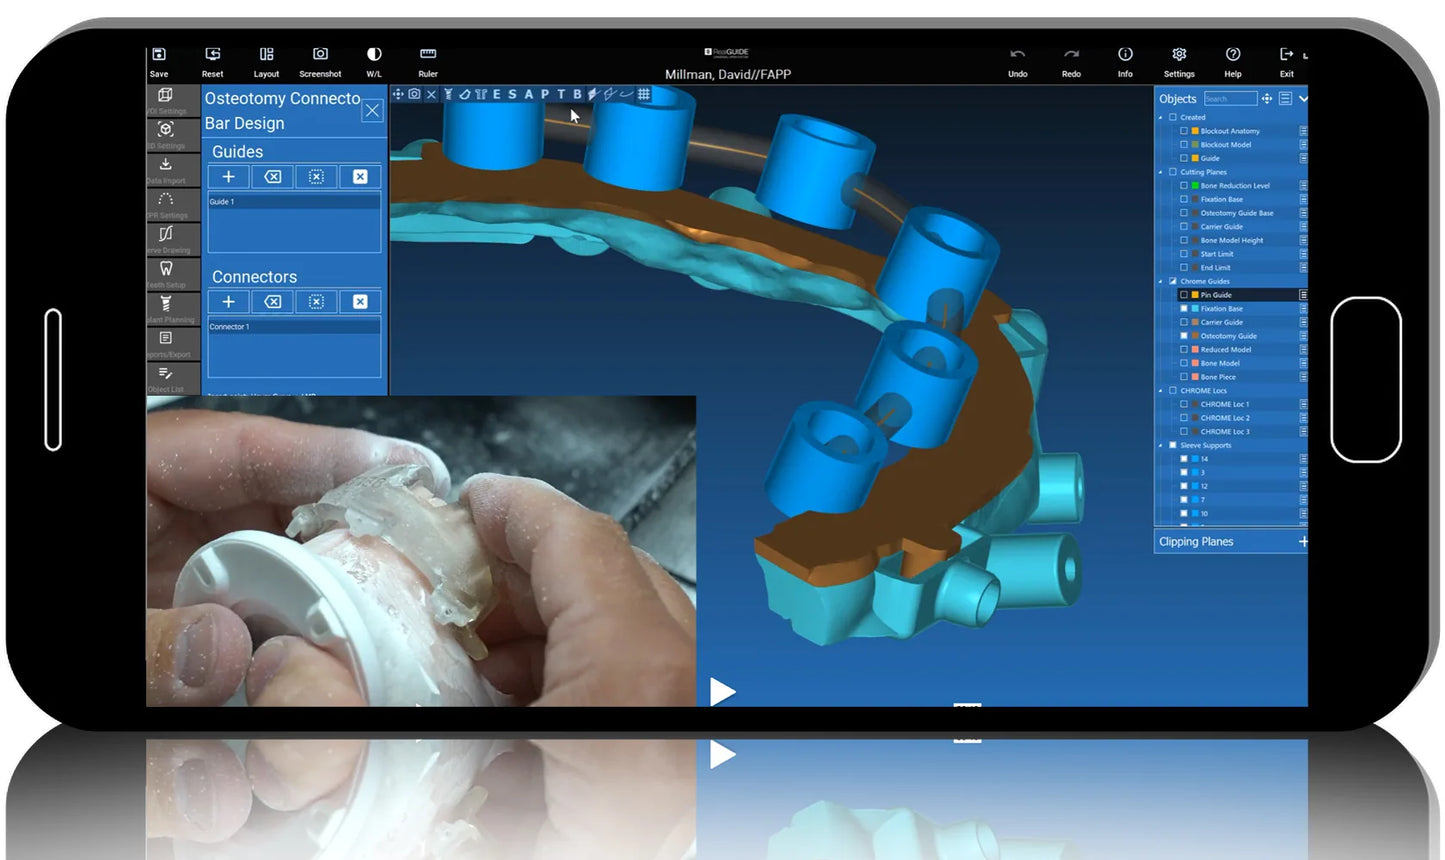This screenshot has height=860, width=1445.
Task: Toggle the Osteotomy Guide checkbox
Action: click(1184, 336)
